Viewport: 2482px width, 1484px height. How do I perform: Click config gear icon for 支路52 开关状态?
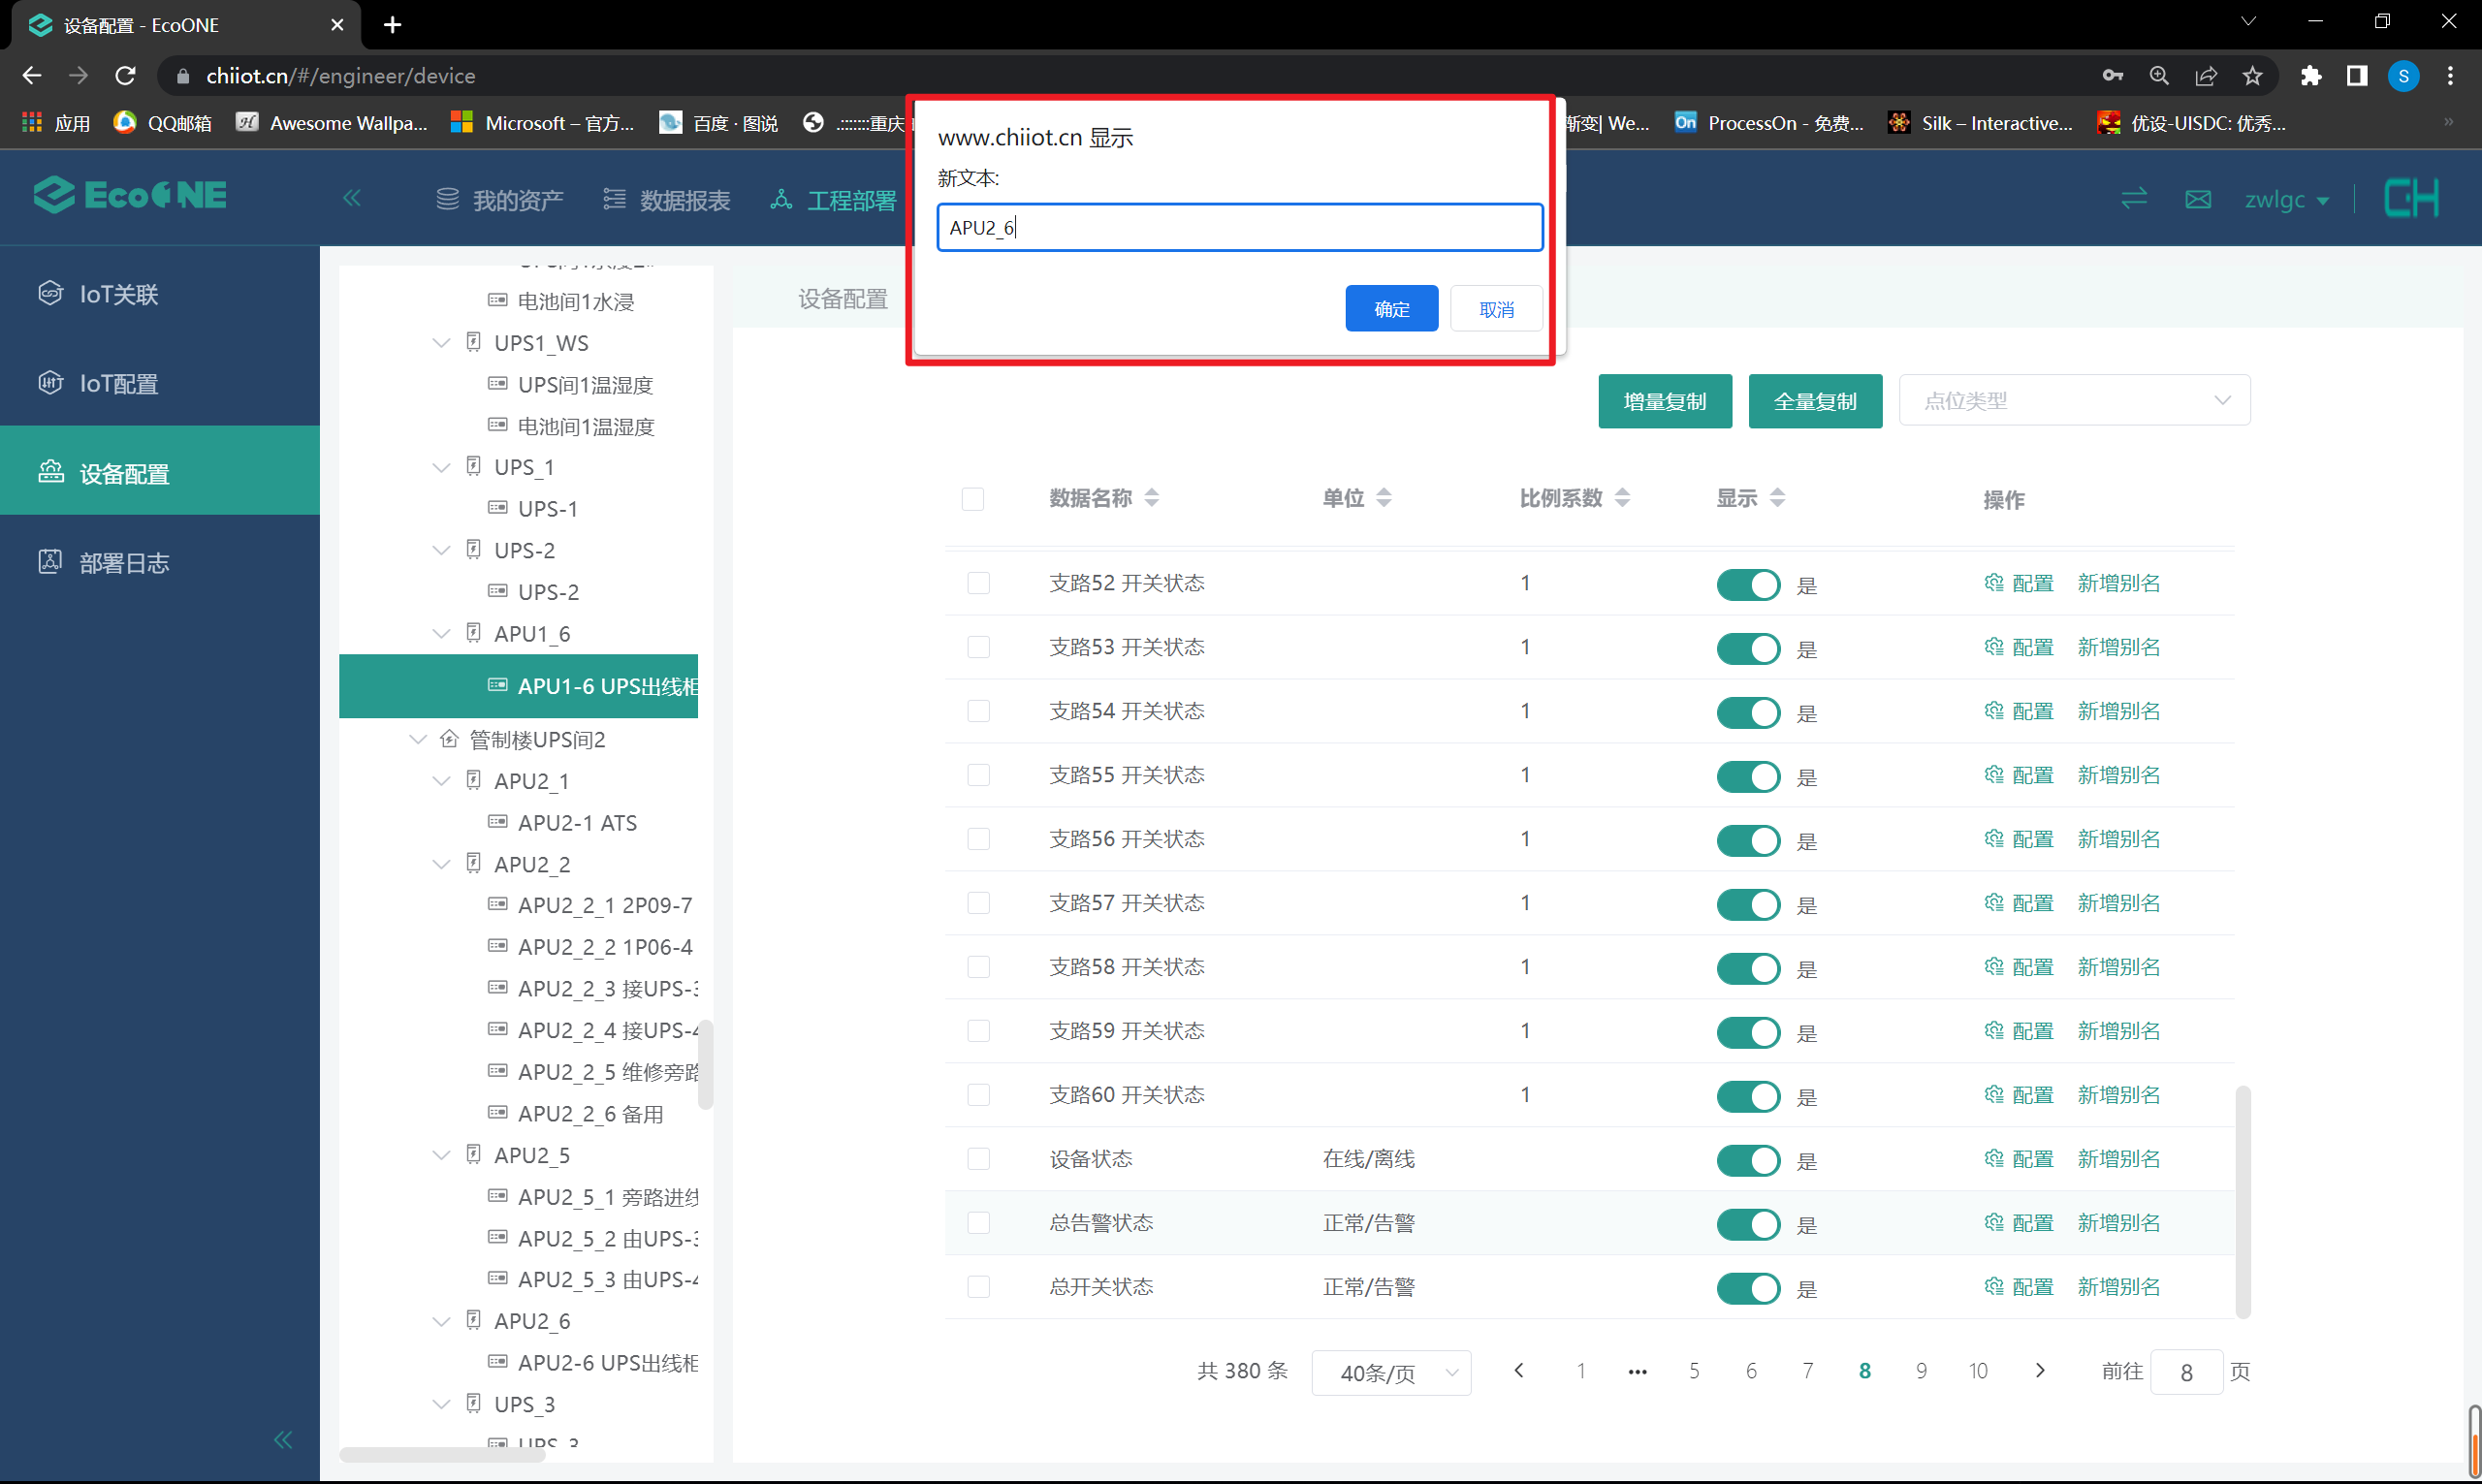coord(1993,583)
